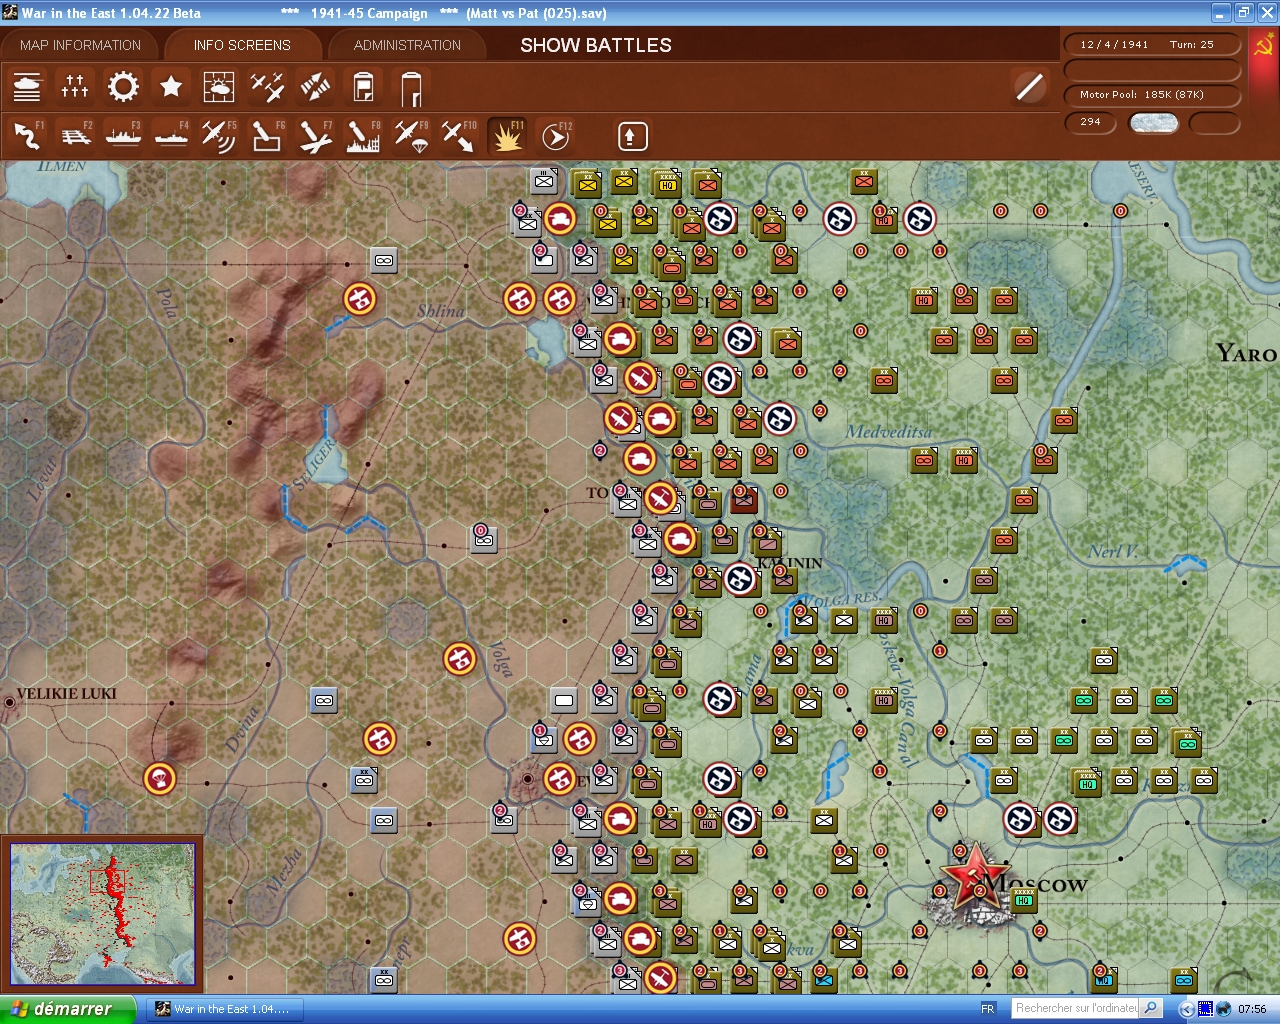Click the round slash button
The width and height of the screenshot is (1280, 1024).
[1029, 87]
